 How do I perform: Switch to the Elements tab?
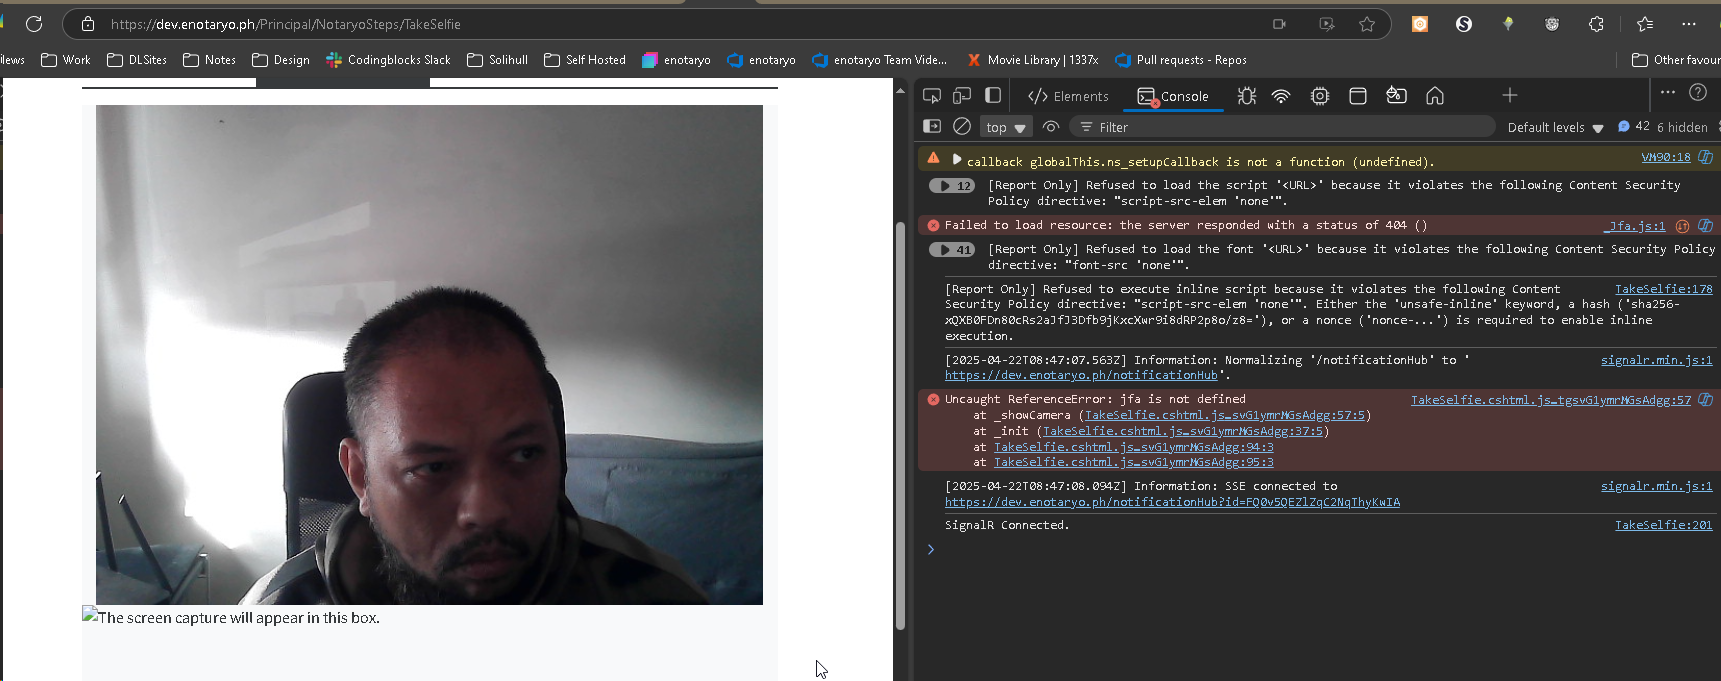coord(1068,96)
